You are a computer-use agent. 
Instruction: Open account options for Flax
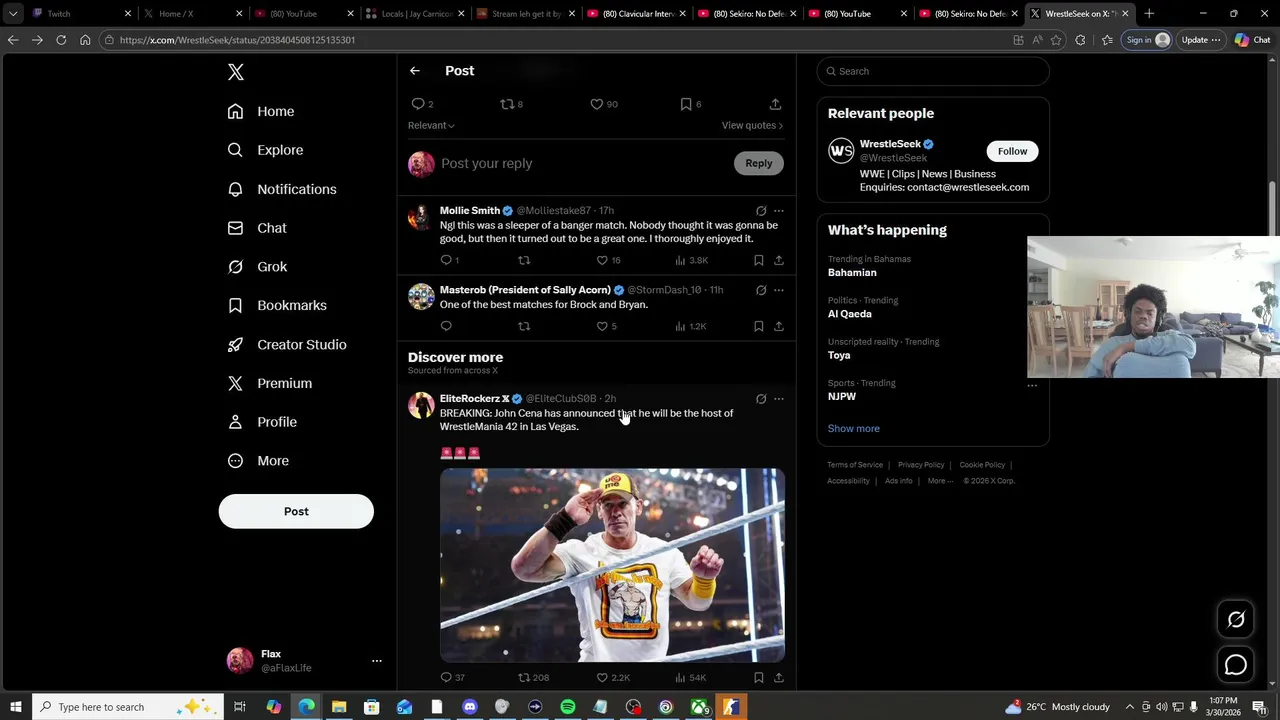[376, 661]
